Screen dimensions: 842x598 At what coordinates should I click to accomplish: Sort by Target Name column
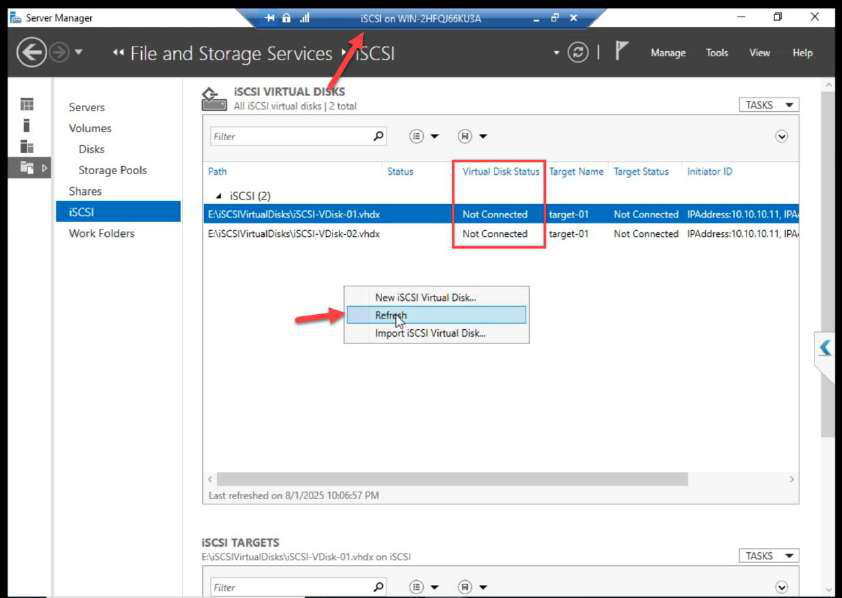point(576,172)
